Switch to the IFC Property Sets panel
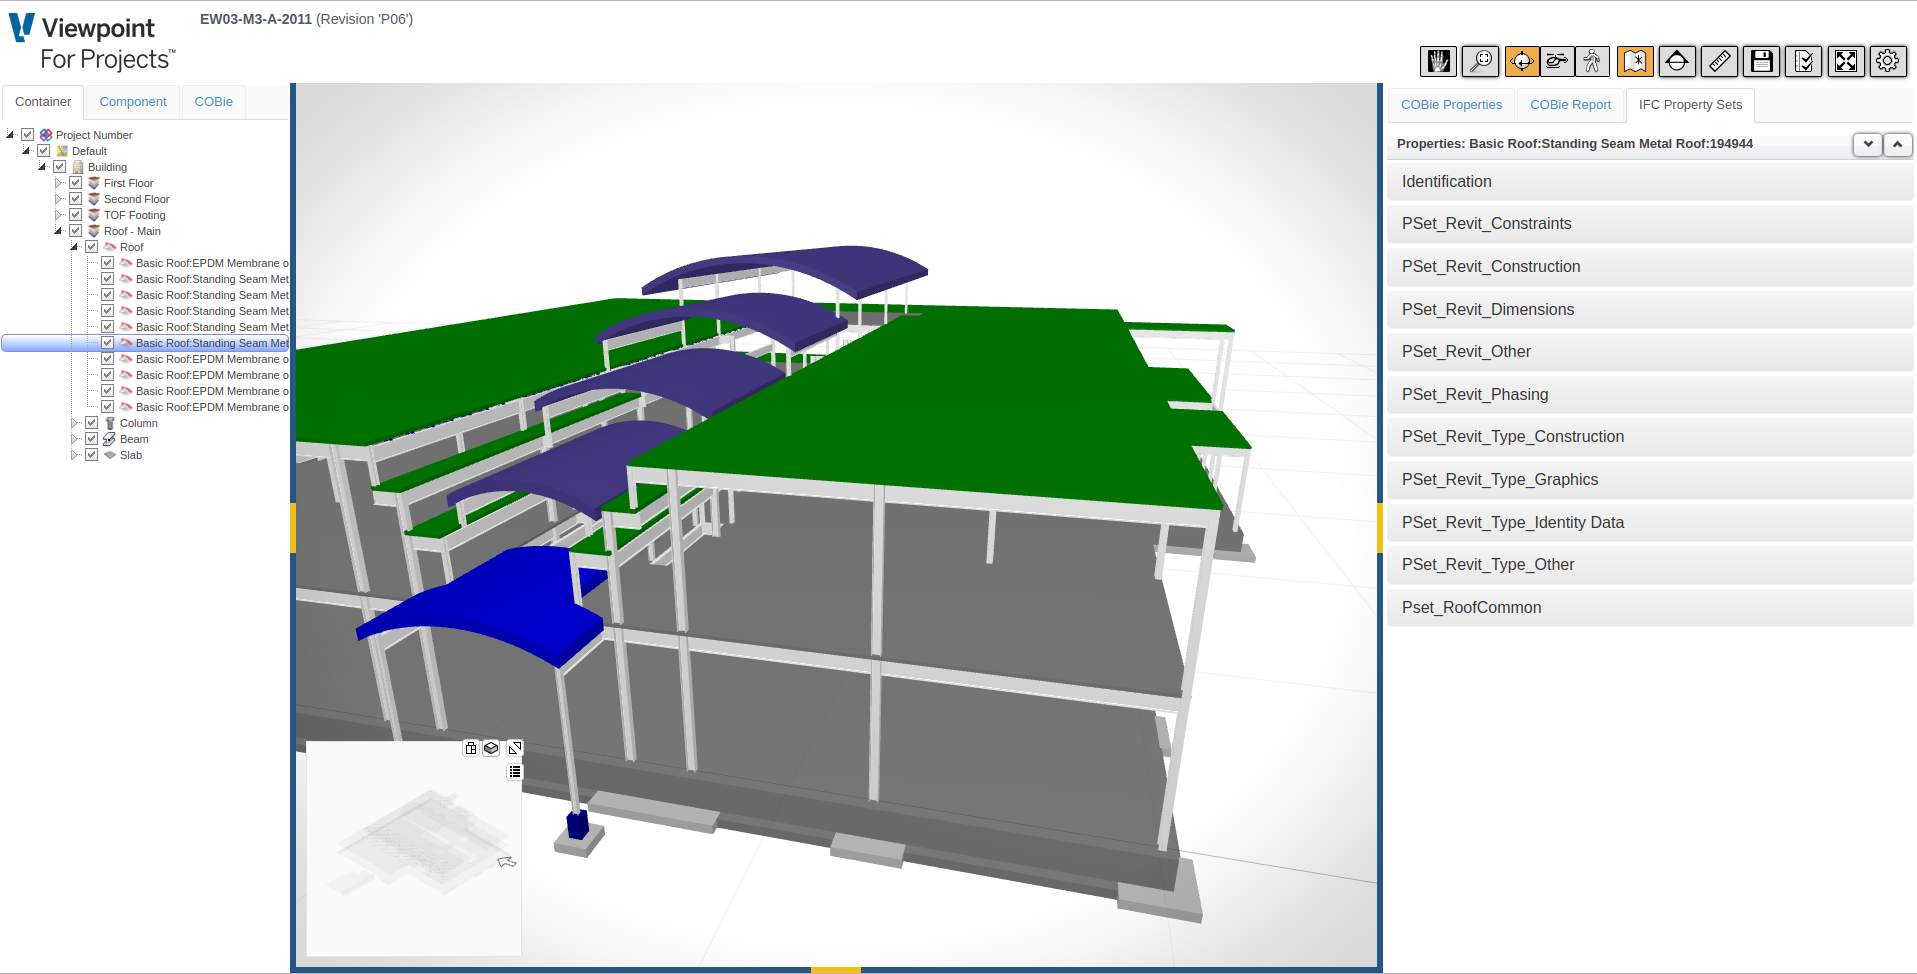 (1690, 105)
